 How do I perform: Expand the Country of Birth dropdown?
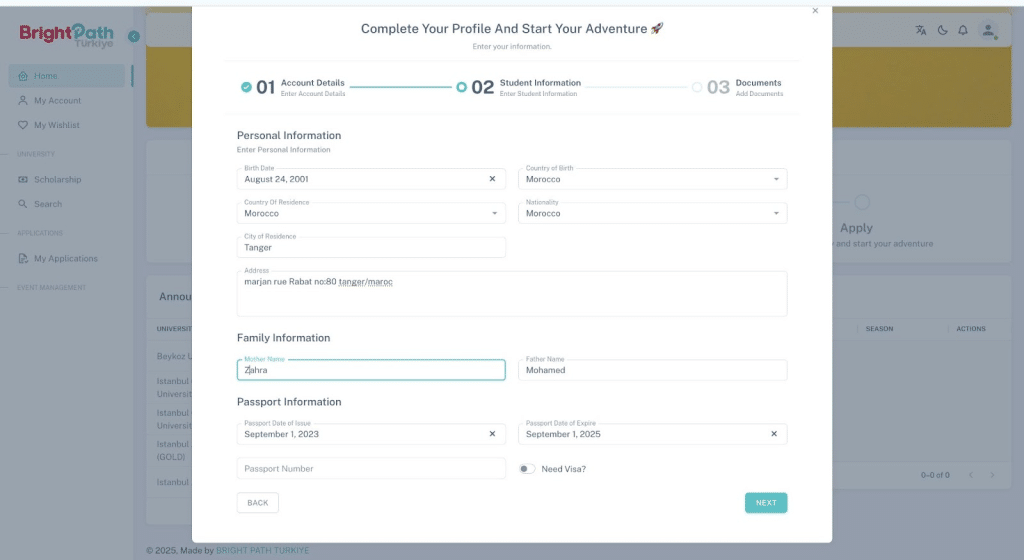click(x=776, y=179)
